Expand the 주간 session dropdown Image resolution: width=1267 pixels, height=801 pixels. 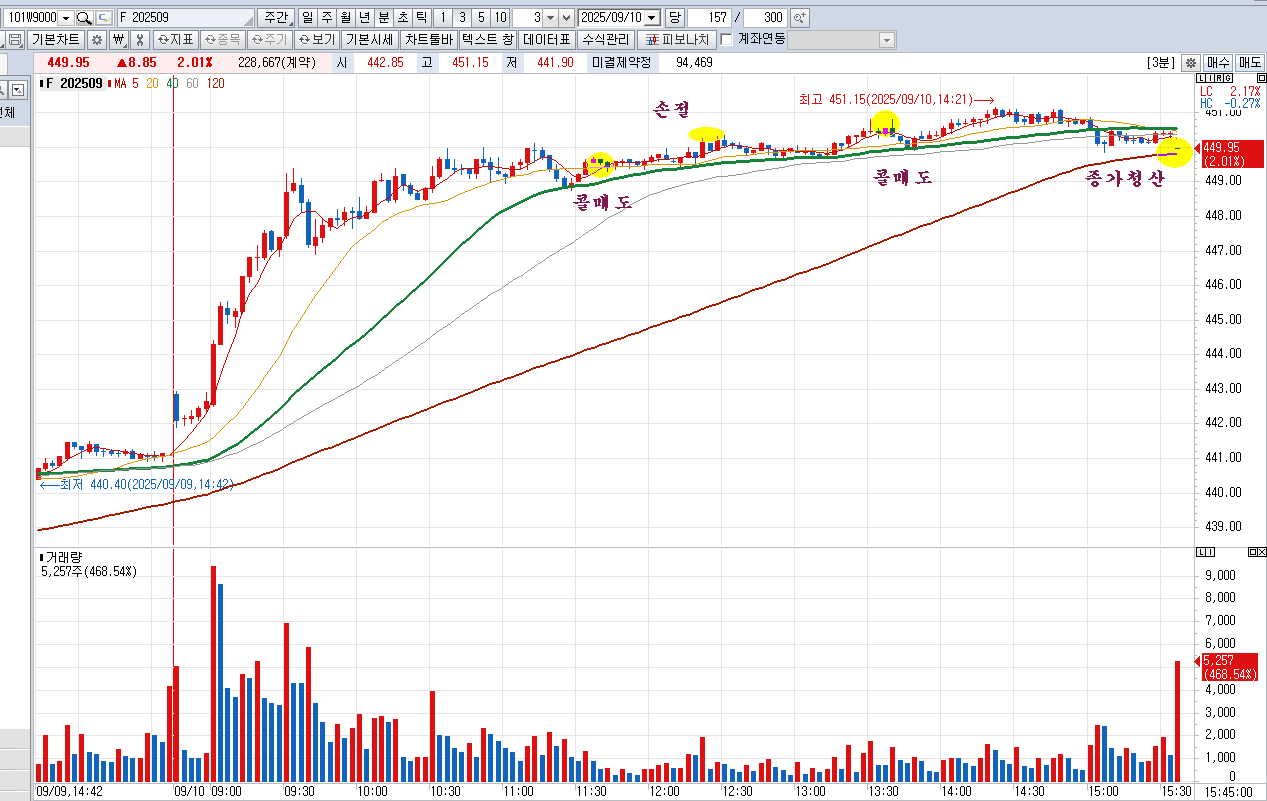275,18
